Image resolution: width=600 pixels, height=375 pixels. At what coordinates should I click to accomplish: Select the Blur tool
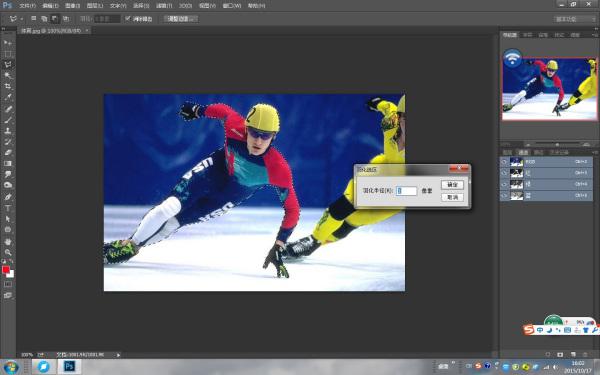8,174
